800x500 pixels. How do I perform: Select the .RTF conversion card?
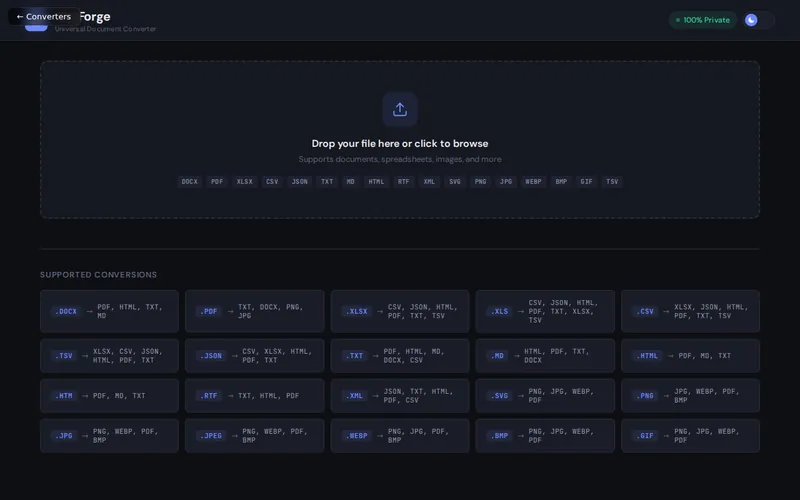(255, 395)
